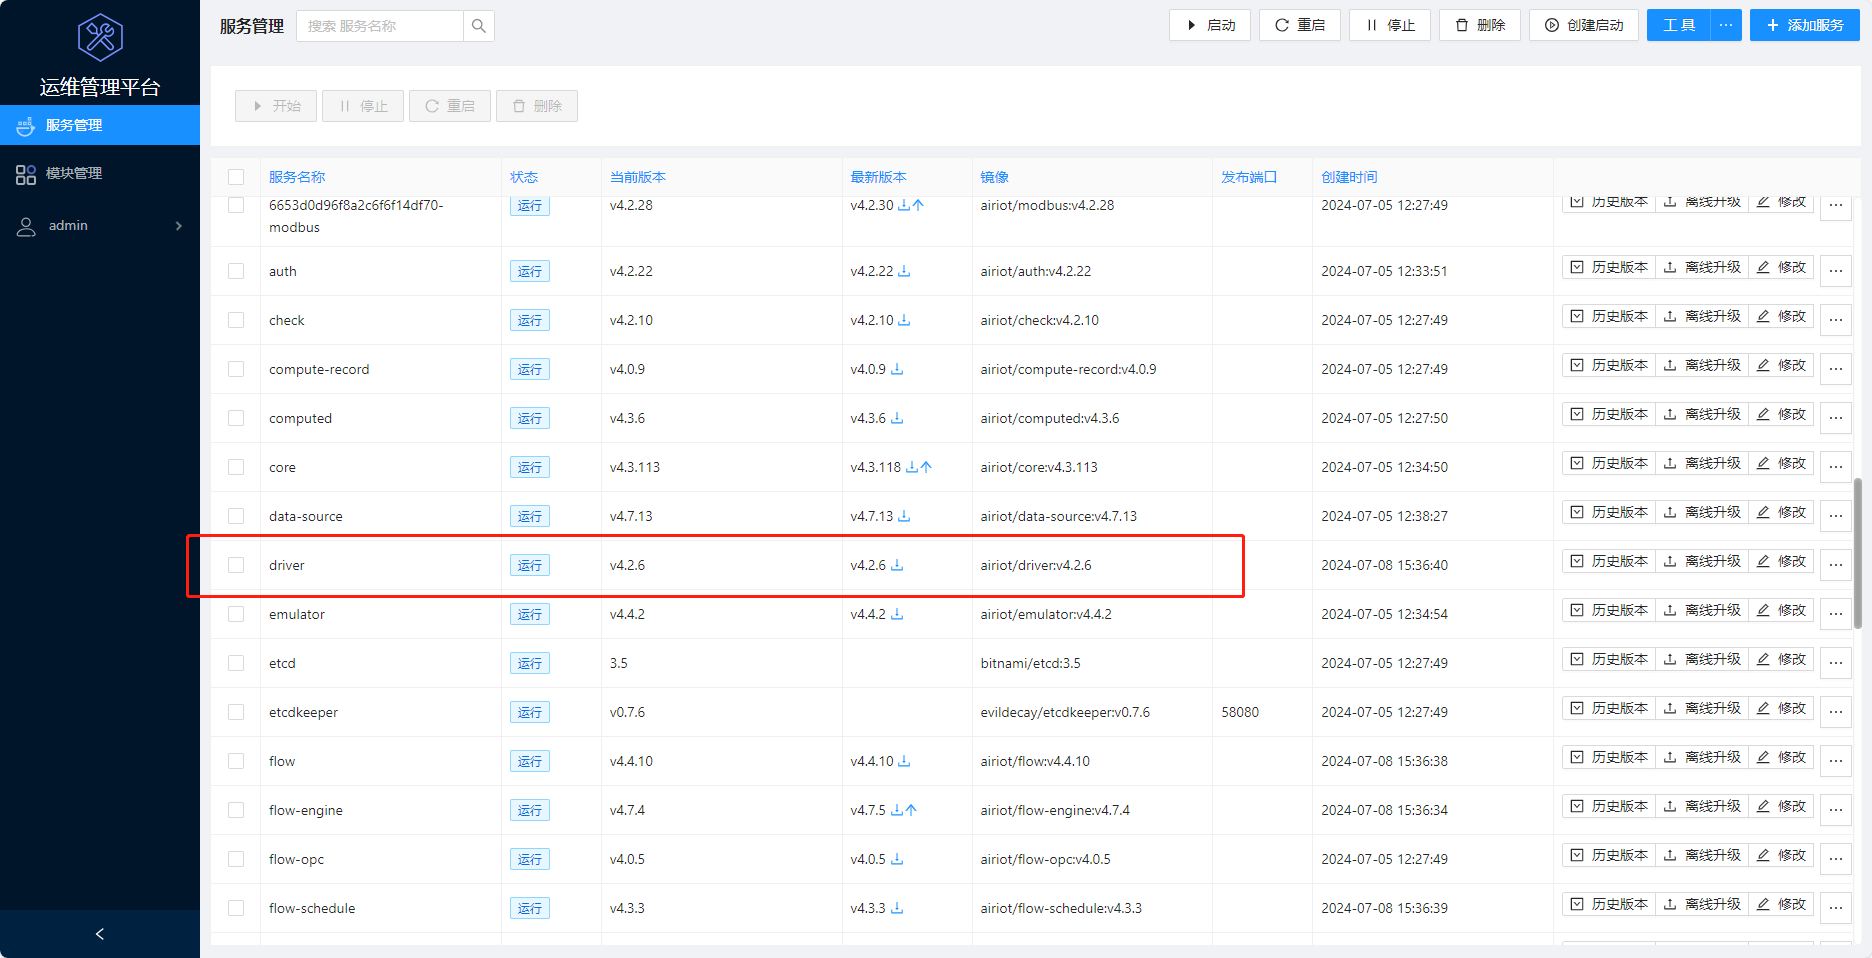
Task: Tick the checkbox for compute-record service
Action: coord(236,369)
